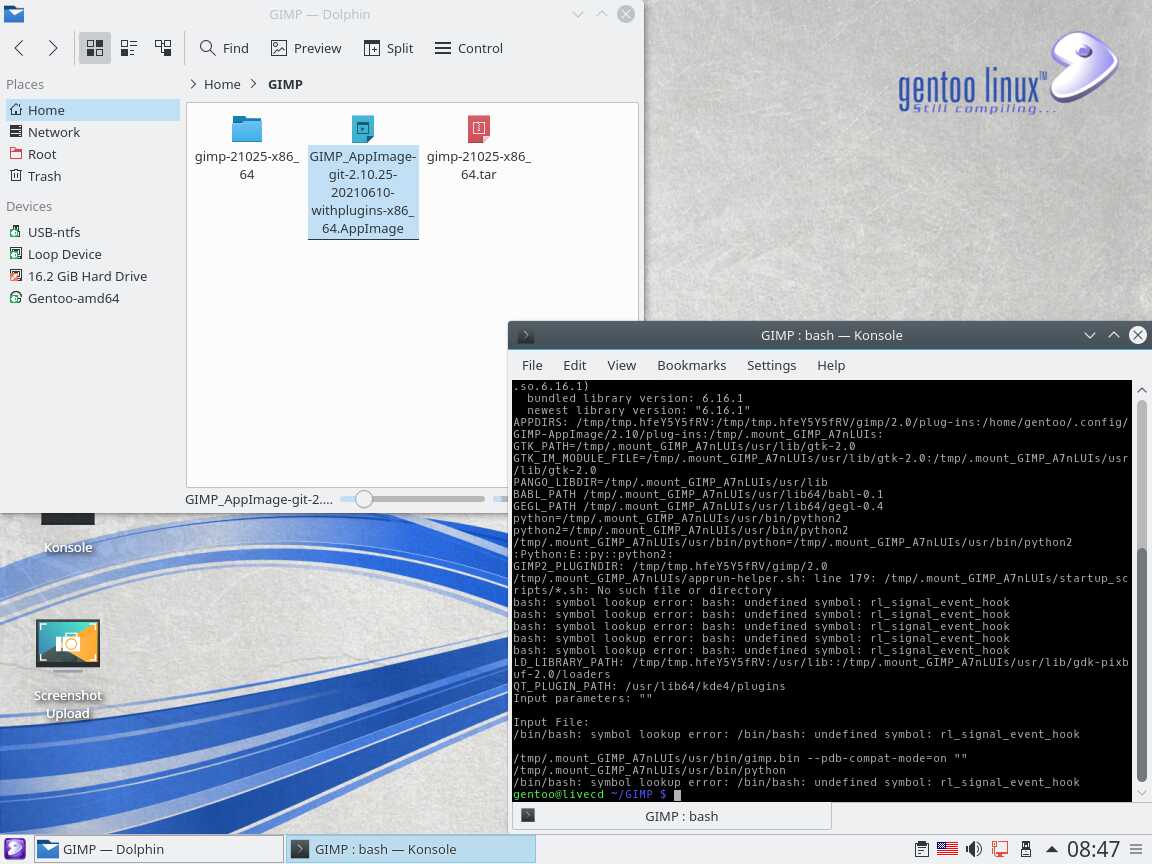Screen dimensions: 1152x864
Task: Click the network connection tray icon
Action: tap(1000, 849)
